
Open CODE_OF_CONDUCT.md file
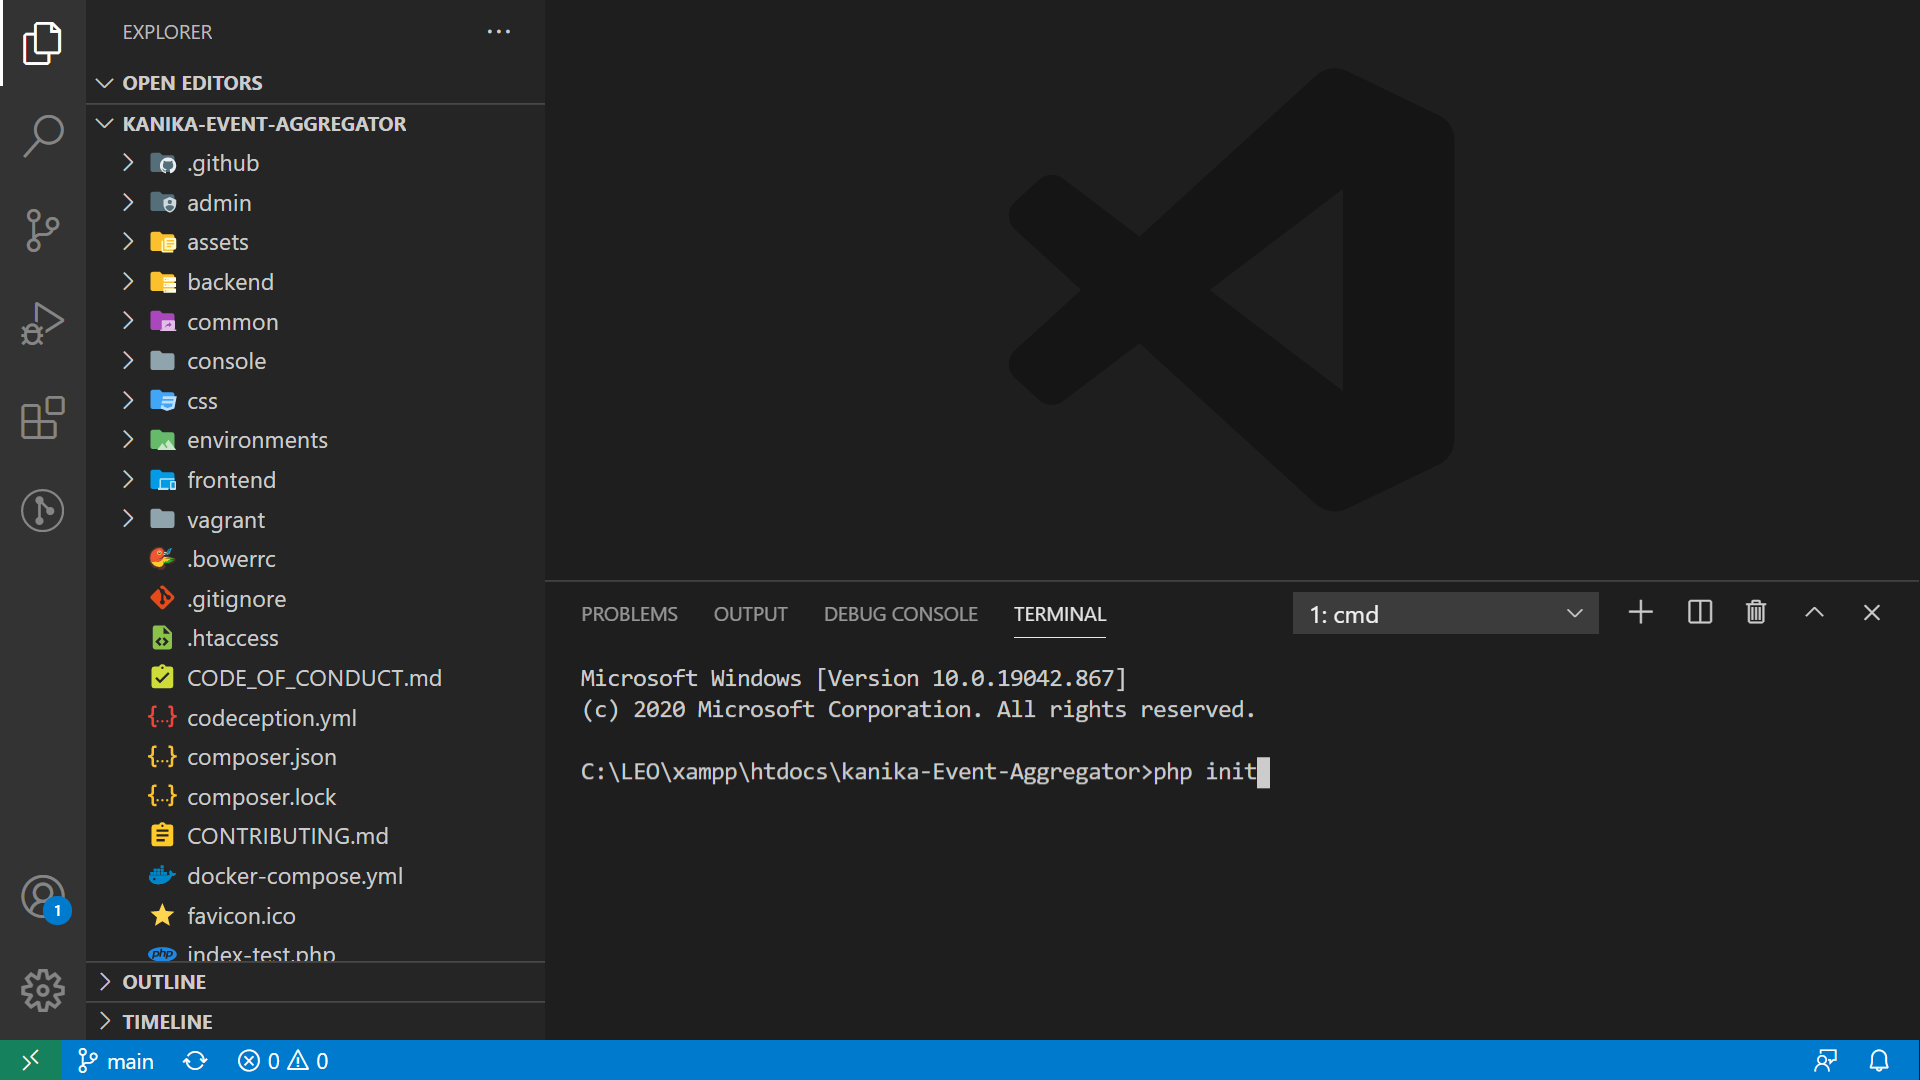(315, 678)
